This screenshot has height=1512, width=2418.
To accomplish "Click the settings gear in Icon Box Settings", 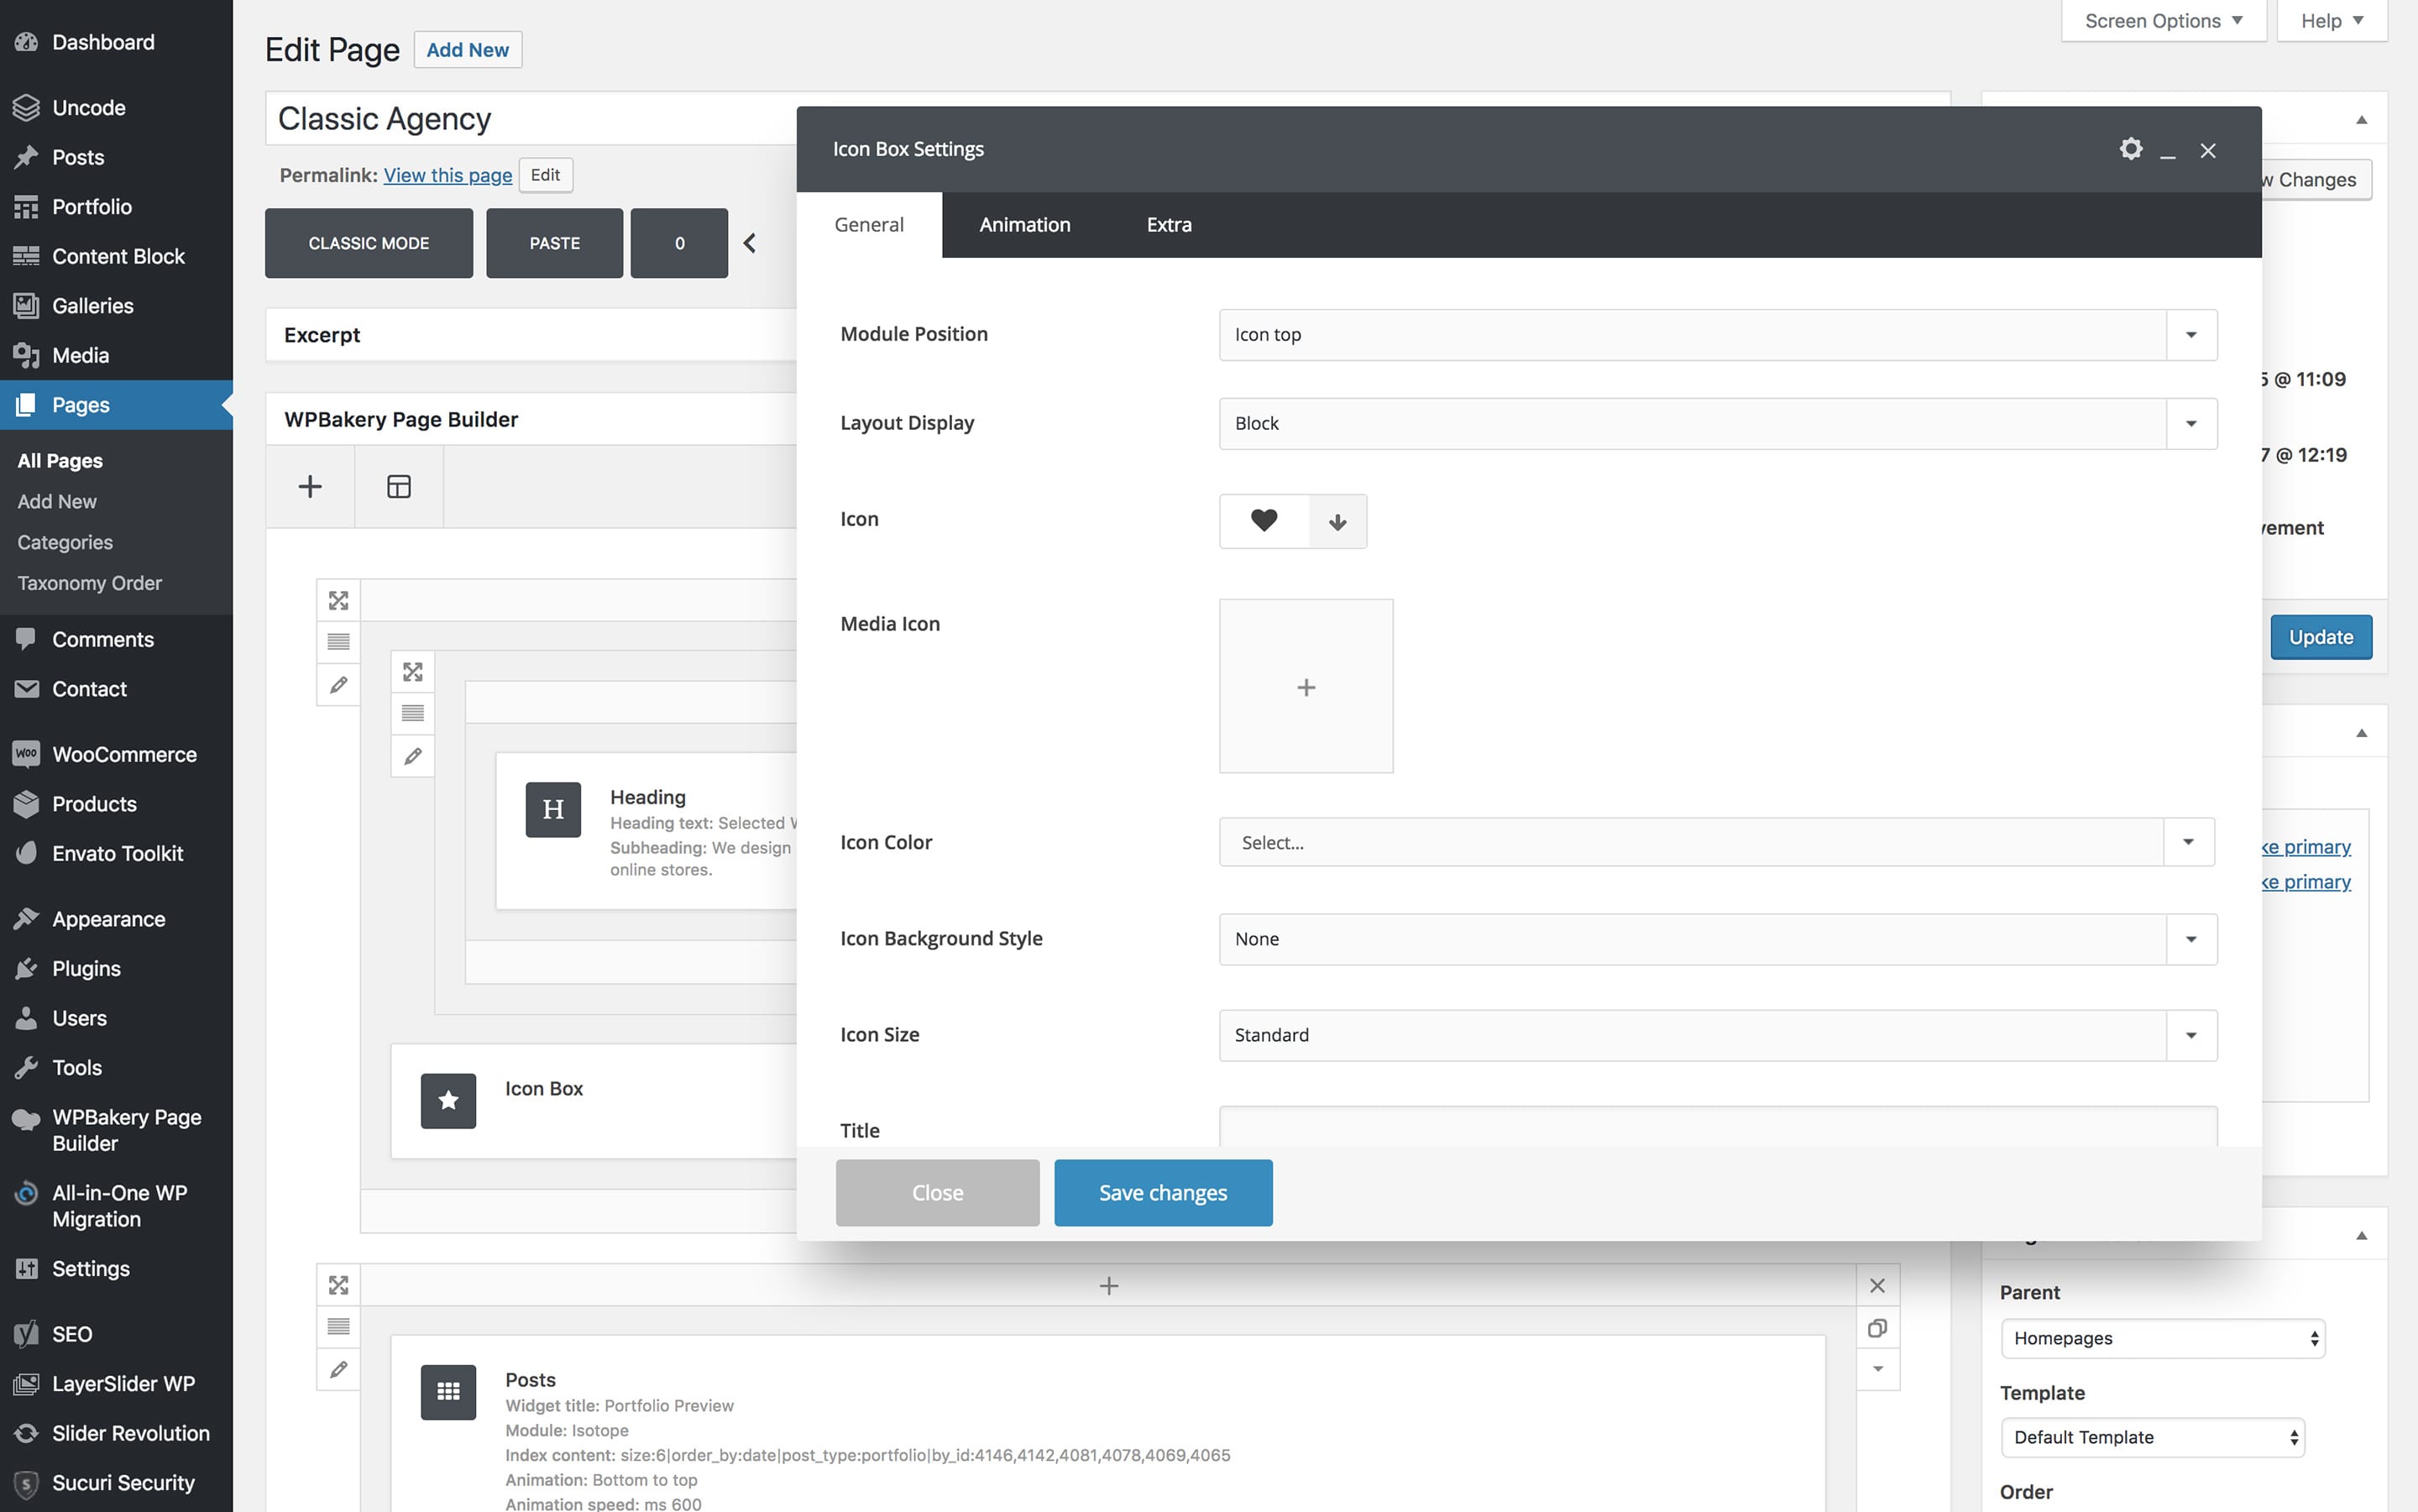I will (2130, 149).
